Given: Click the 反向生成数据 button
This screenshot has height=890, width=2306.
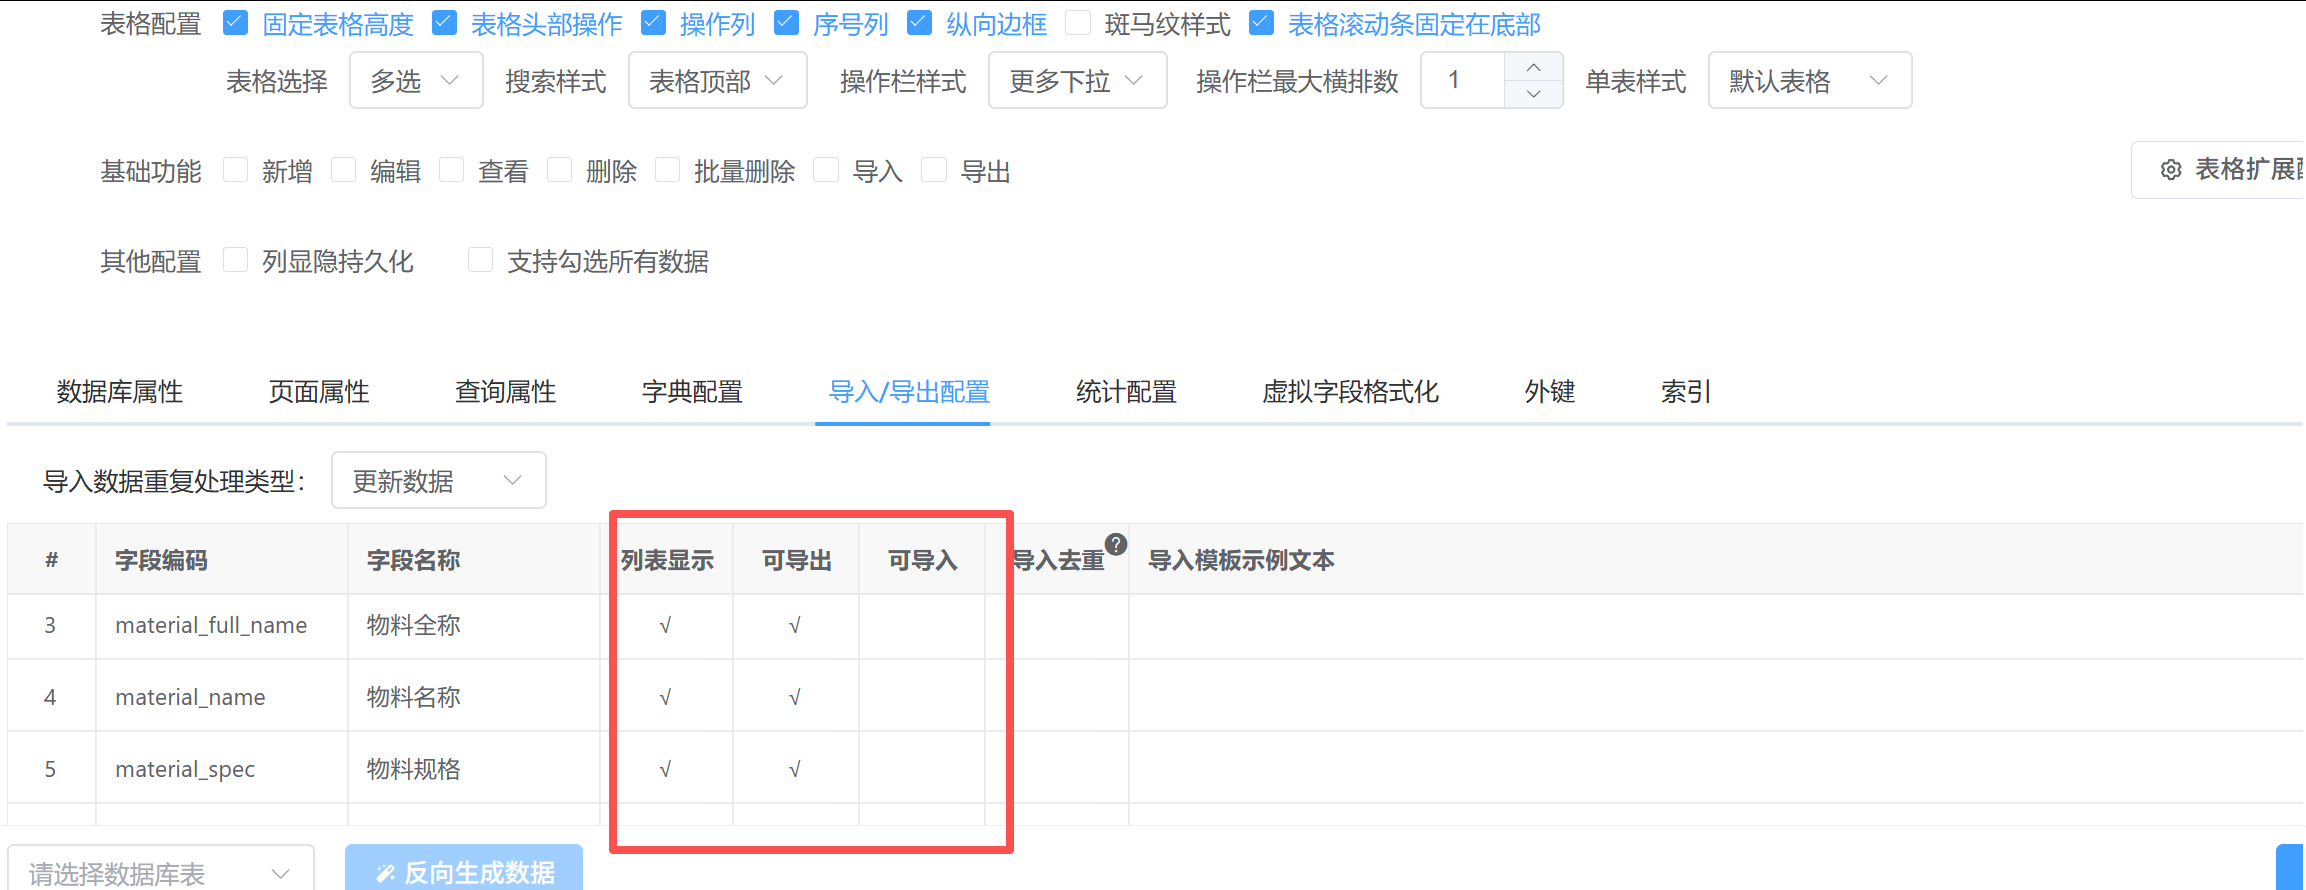Looking at the screenshot, I should tap(464, 872).
